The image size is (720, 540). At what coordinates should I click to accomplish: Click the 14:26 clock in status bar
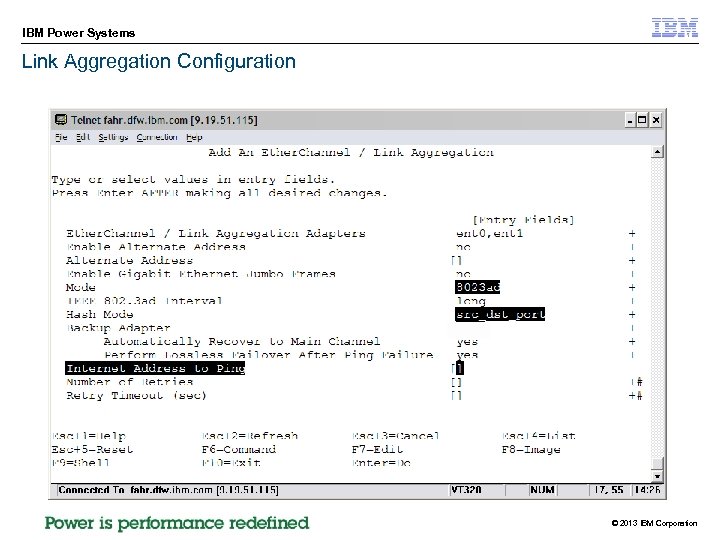[x=647, y=490]
